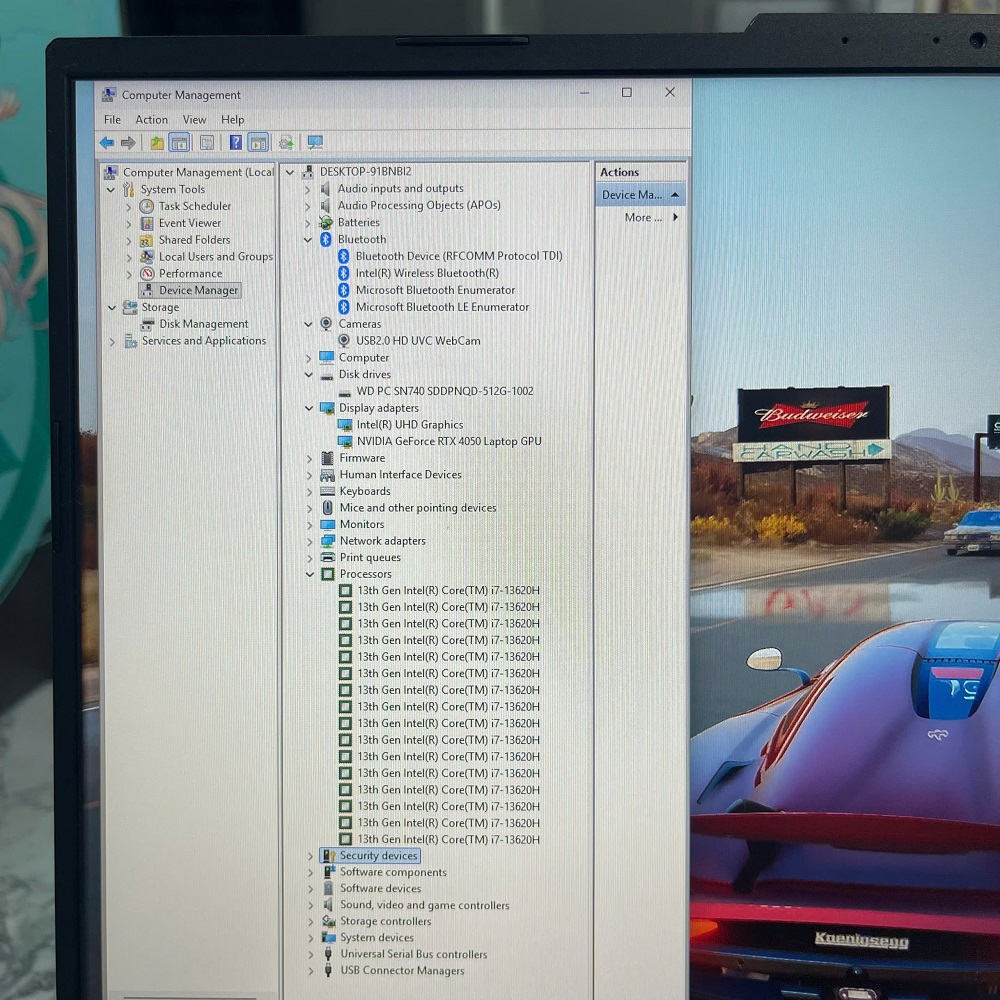Select the NVIDIA GeForce RTX 4050 Laptop GPU
1000x1000 pixels.
[448, 441]
